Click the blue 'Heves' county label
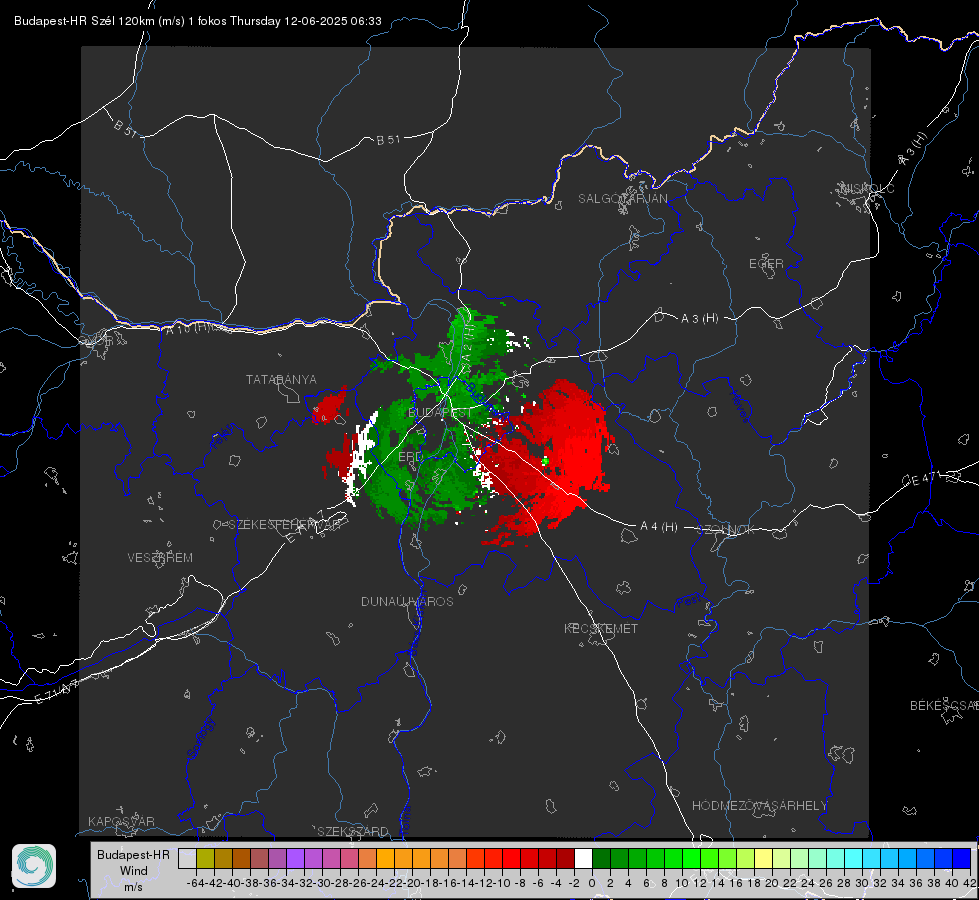The height and width of the screenshot is (900, 979). 740,407
